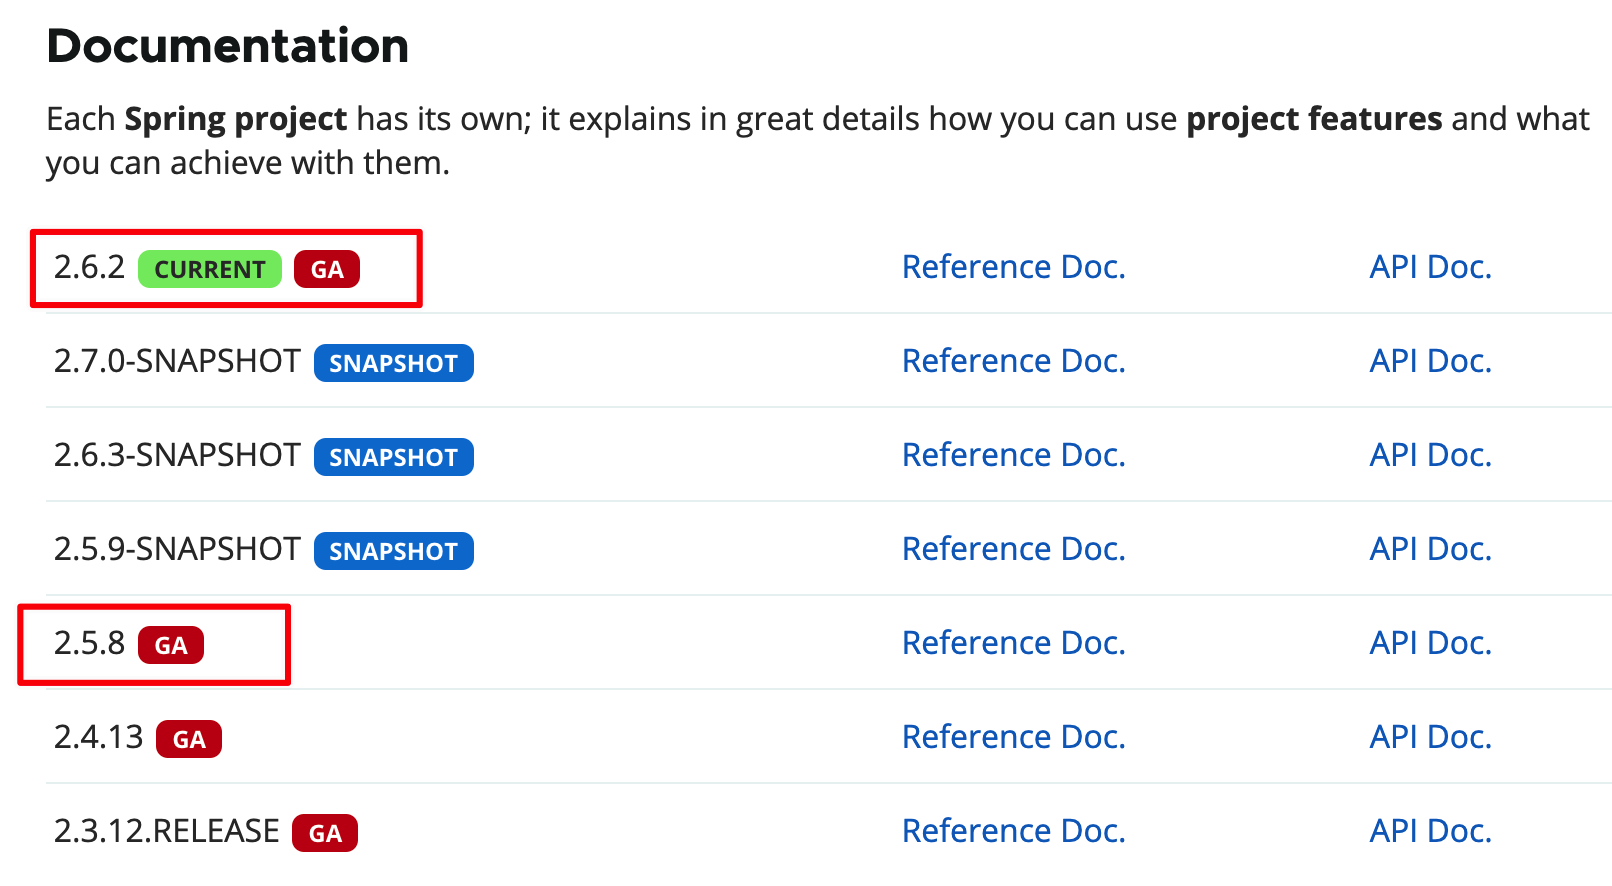Open Reference Doc. for 2.7.0-SNAPSHOT
The width and height of the screenshot is (1612, 886).
[1013, 361]
